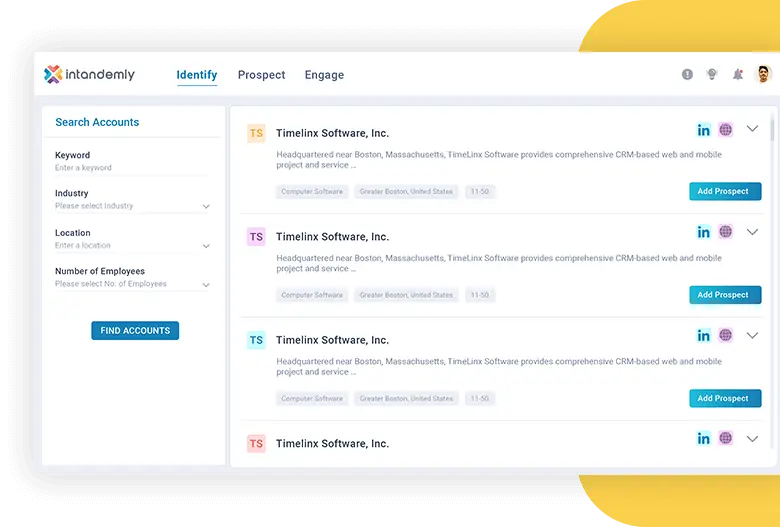This screenshot has width=780, height=527.
Task: Click the description in purple TS card
Action: (x=499, y=263)
